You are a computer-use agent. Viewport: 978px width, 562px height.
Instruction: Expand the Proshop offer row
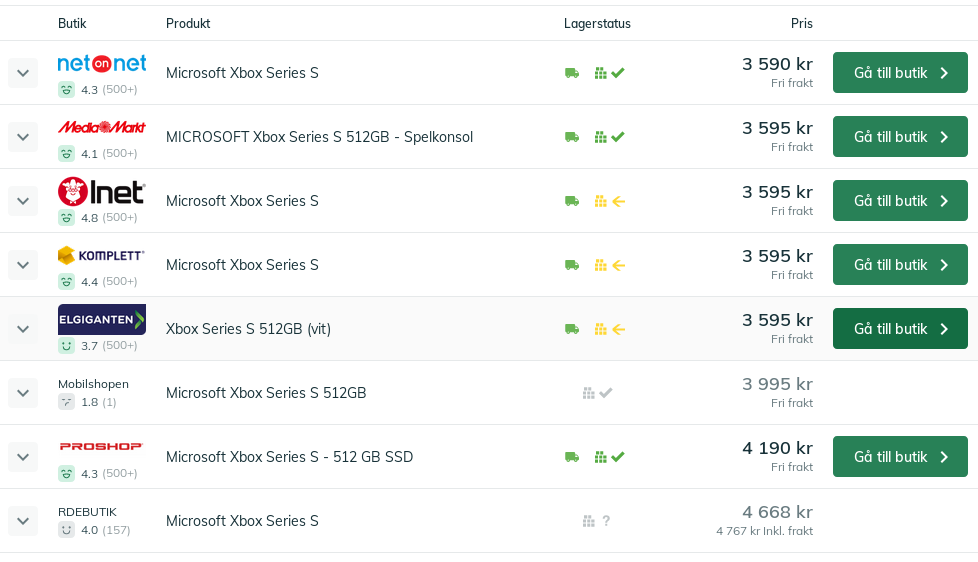tap(23, 457)
